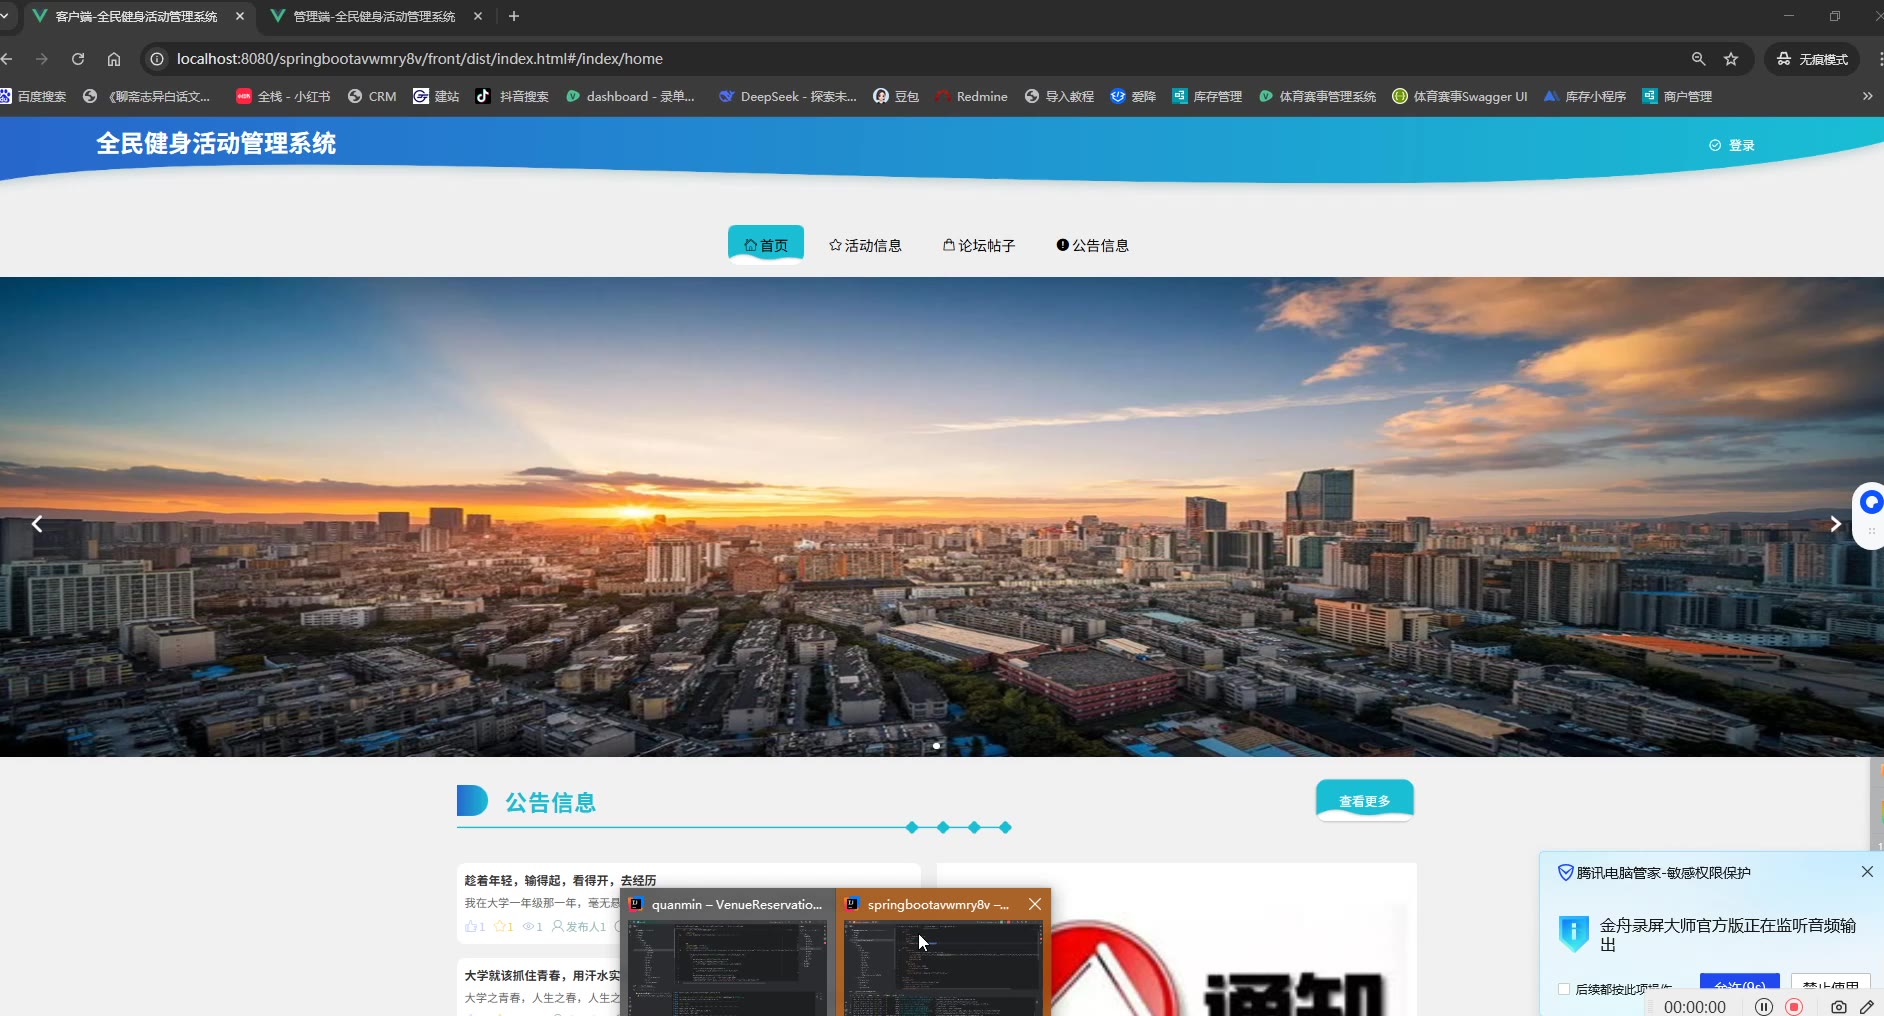The width and height of the screenshot is (1884, 1016).
Task: Open the 导入教程 bookmark
Action: point(1059,96)
